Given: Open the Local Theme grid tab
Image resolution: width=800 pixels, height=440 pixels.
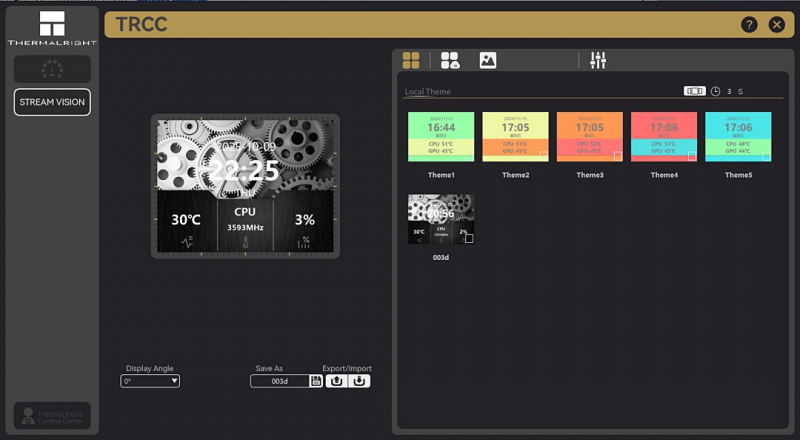Looking at the screenshot, I should pos(411,60).
